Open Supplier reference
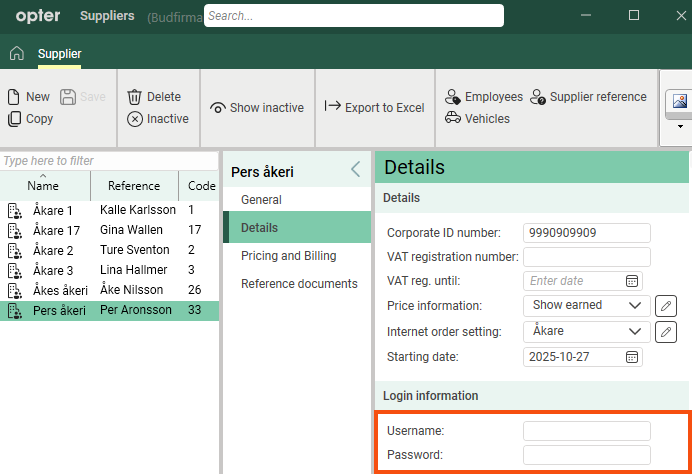The height and width of the screenshot is (474, 692). click(588, 97)
